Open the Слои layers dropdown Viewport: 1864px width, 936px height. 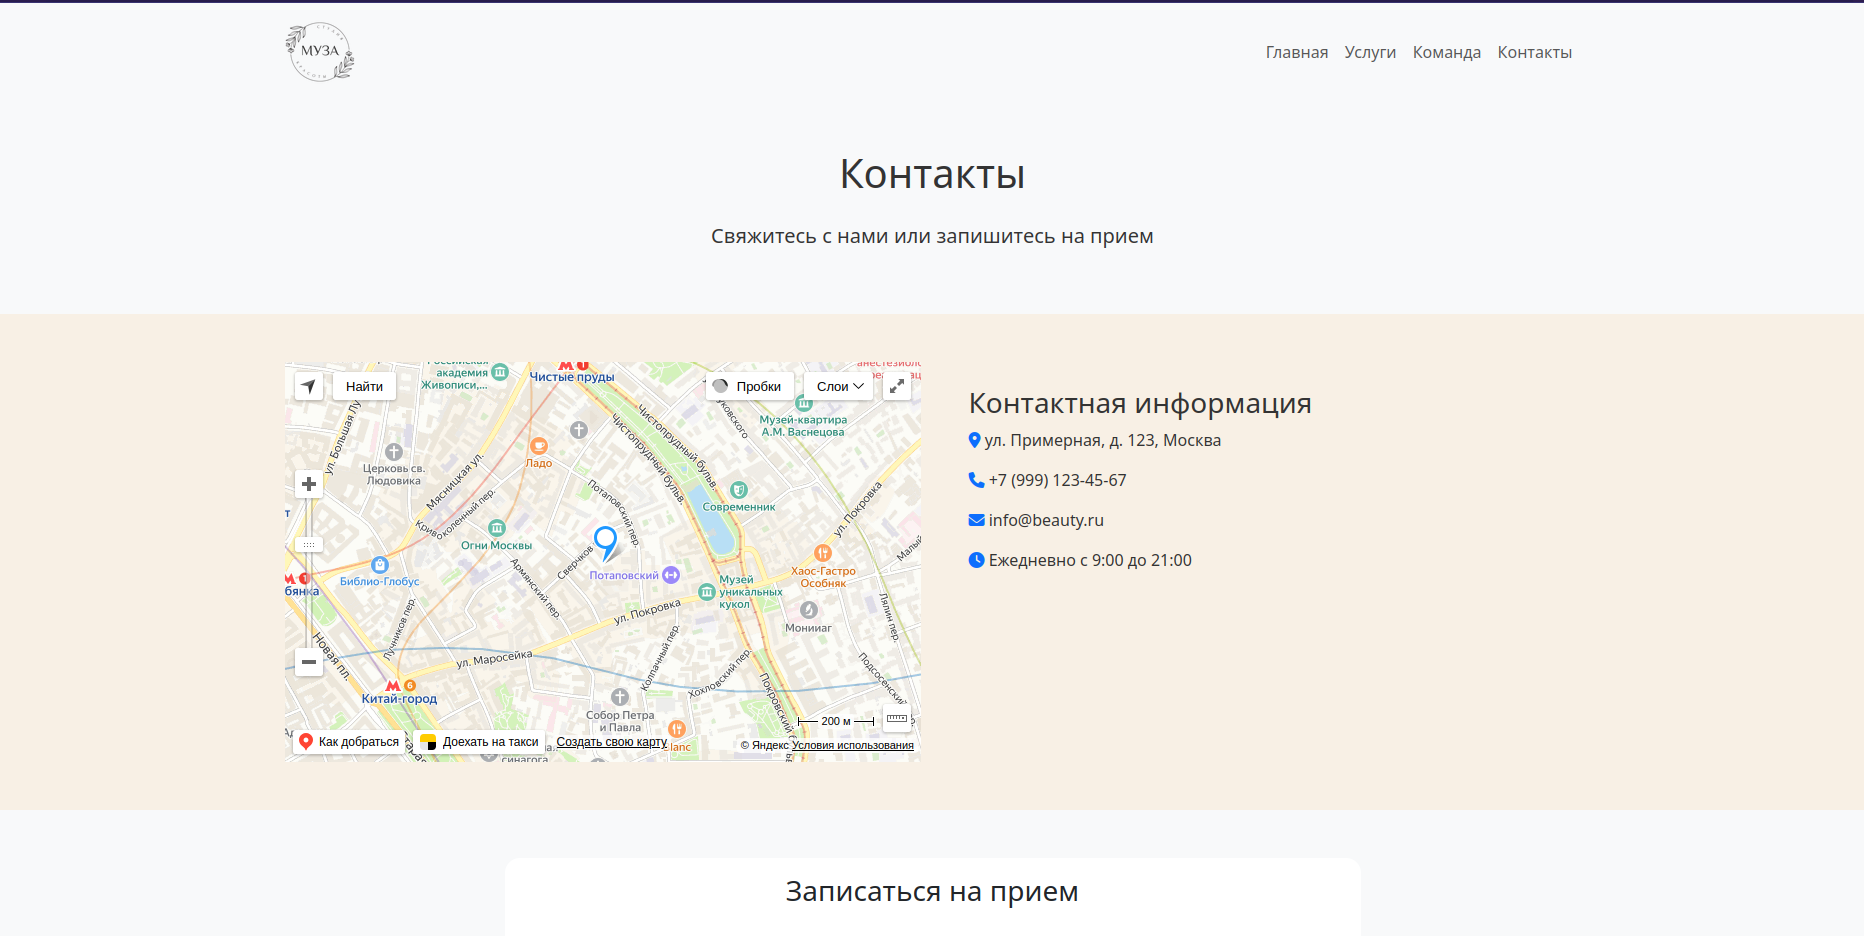point(839,386)
